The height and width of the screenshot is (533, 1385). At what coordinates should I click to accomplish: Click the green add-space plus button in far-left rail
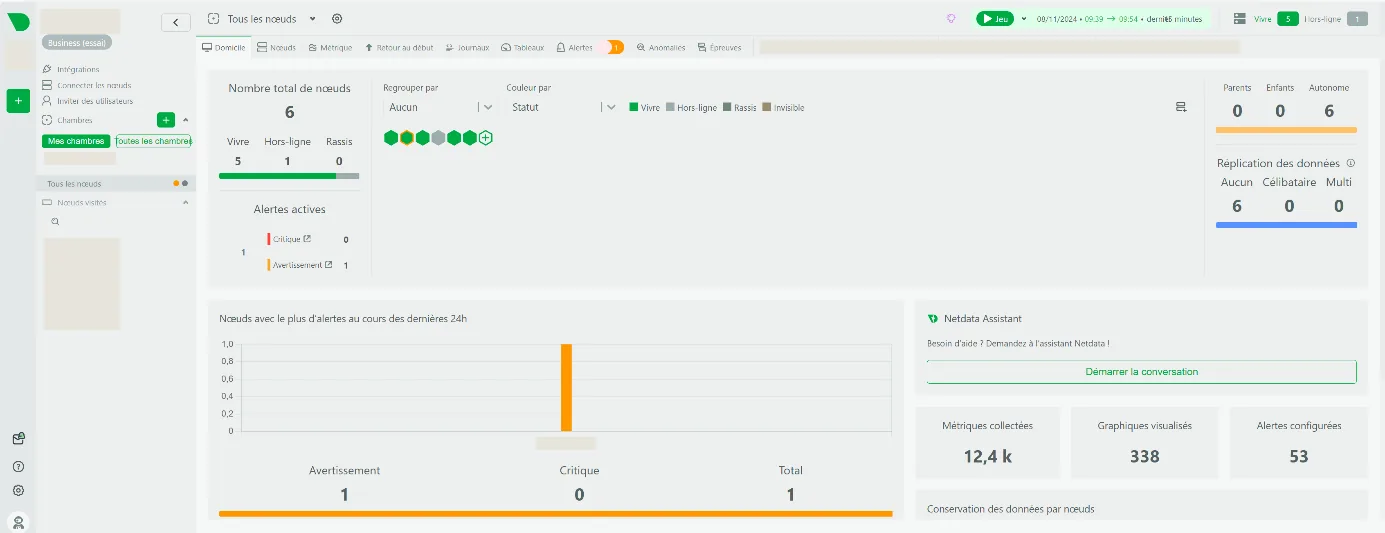(x=18, y=101)
